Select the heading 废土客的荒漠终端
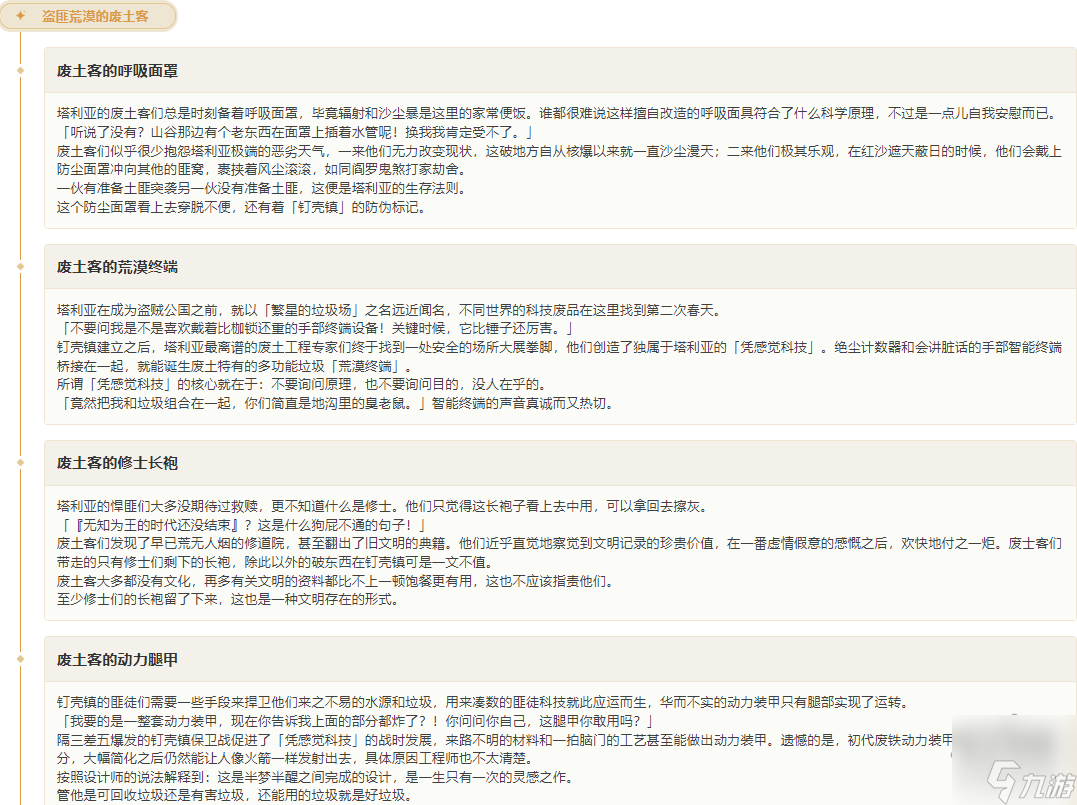 [117, 267]
